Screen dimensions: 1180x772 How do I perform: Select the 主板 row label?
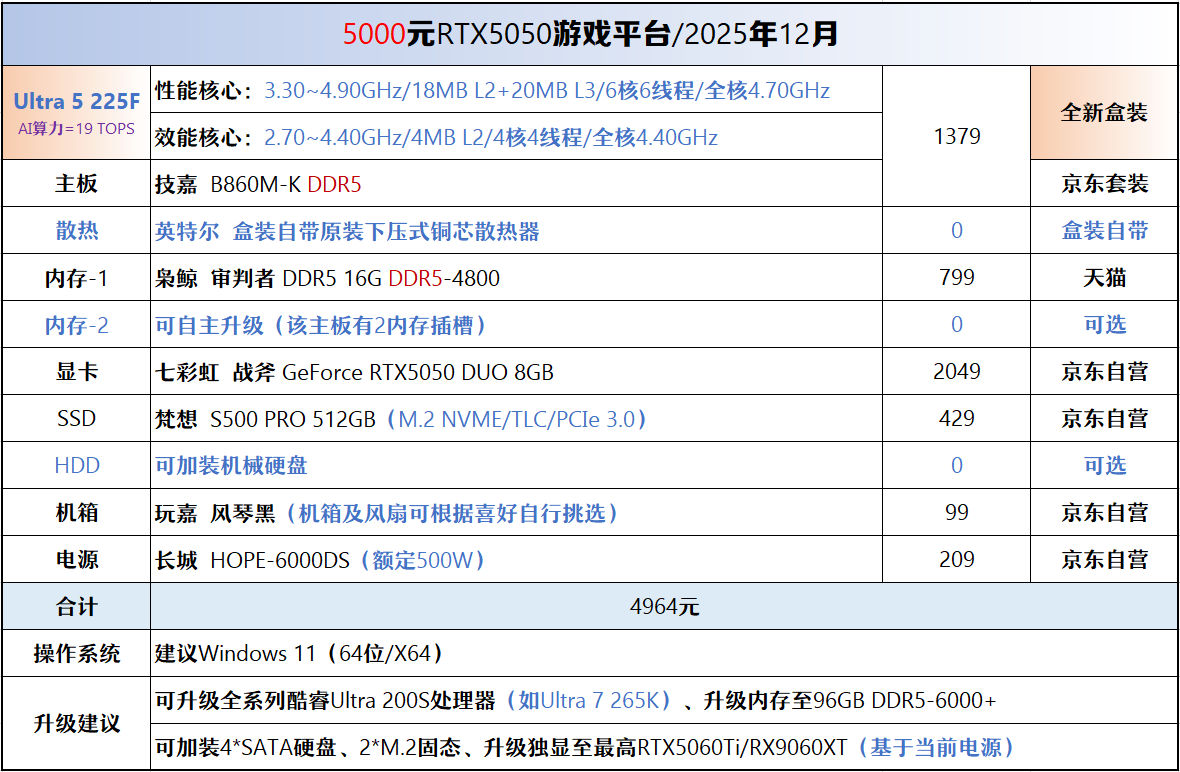click(x=77, y=184)
